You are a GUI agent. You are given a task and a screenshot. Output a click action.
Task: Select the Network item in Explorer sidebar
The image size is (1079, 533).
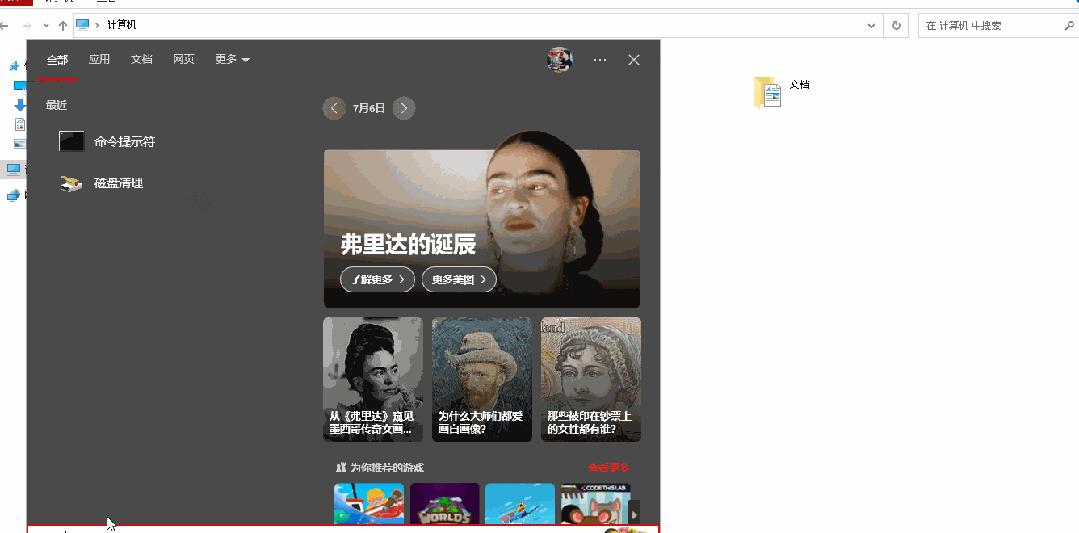click(x=14, y=195)
